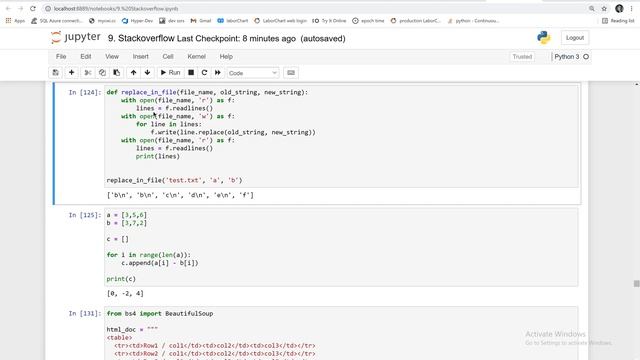
Task: Go back with the browser back arrow
Action: tap(9, 9)
